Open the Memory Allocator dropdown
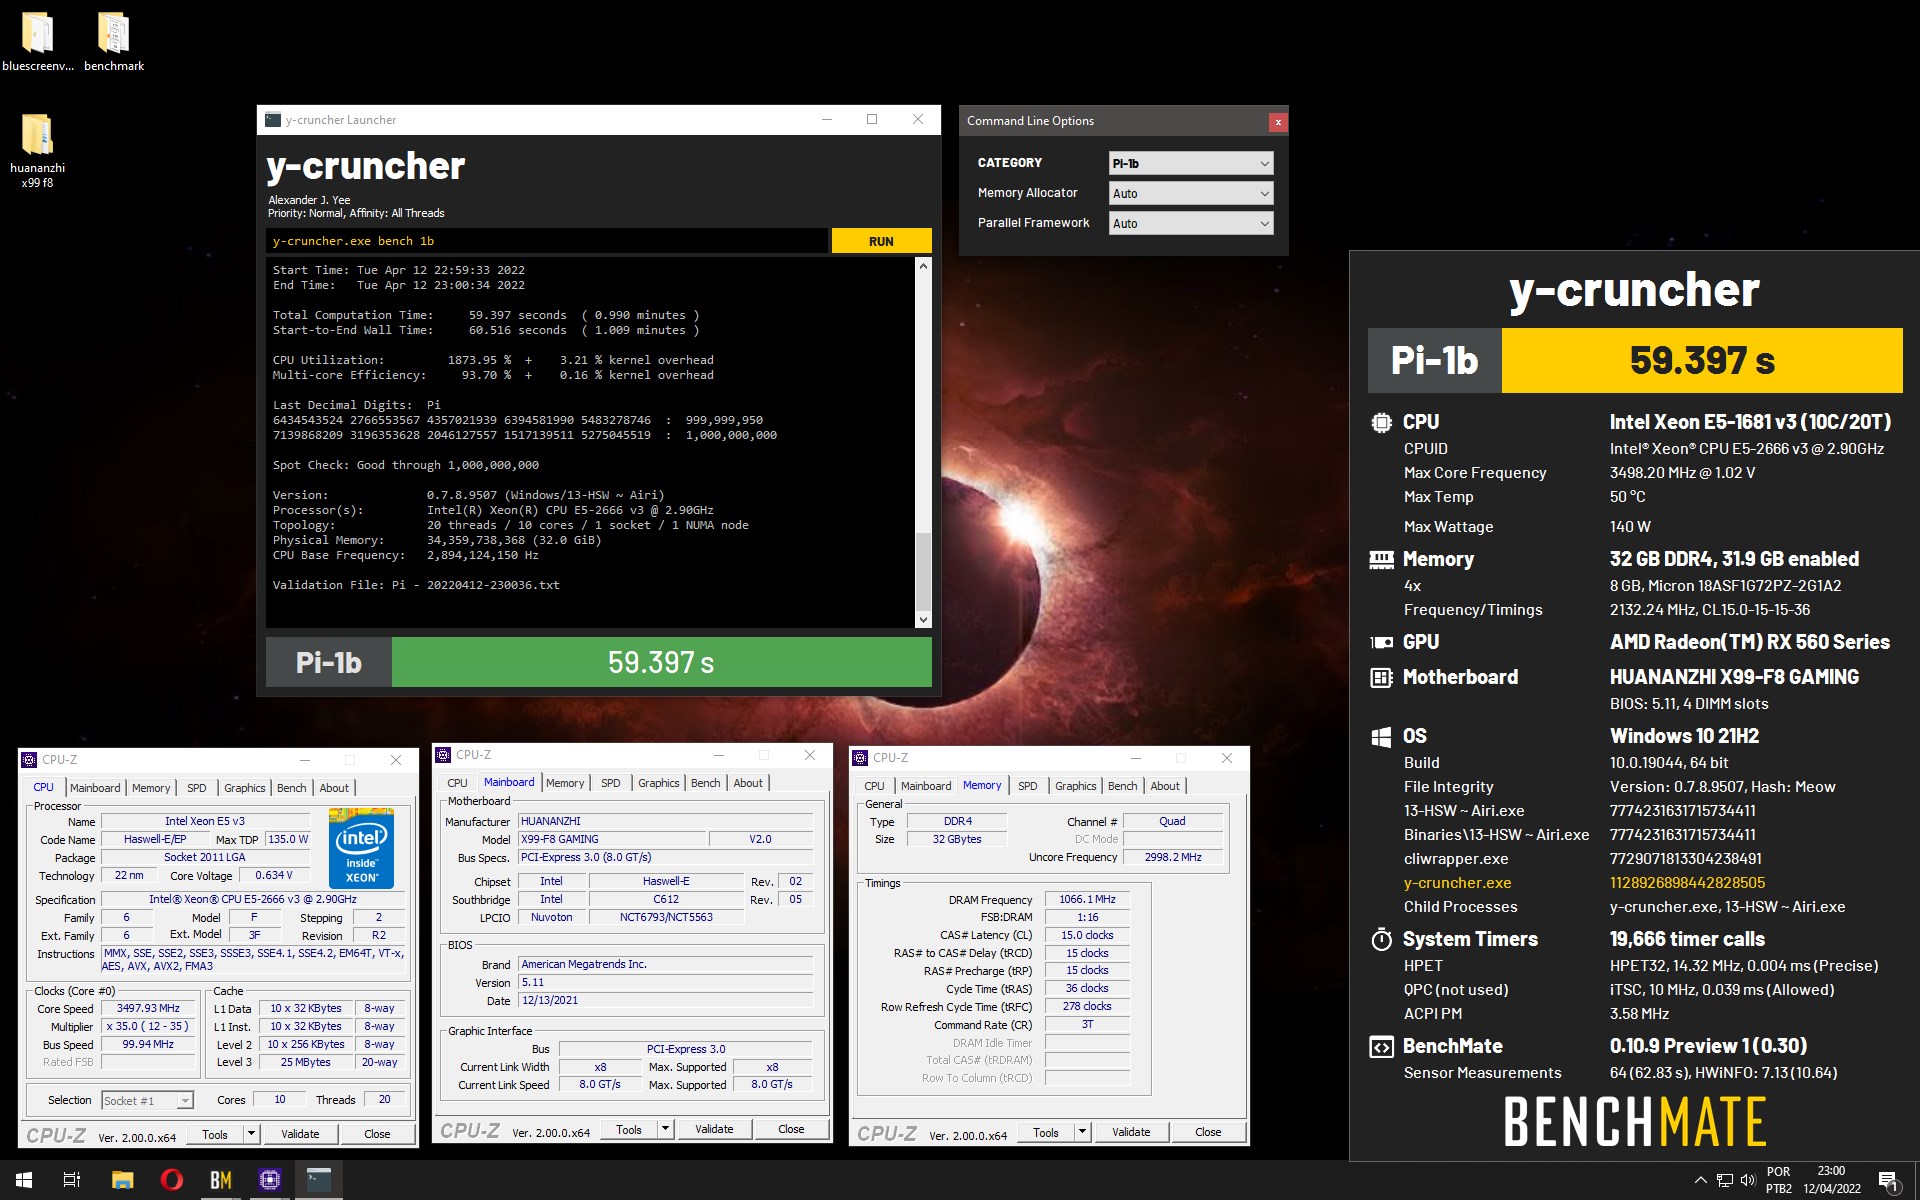1920x1200 pixels. 1191,193
